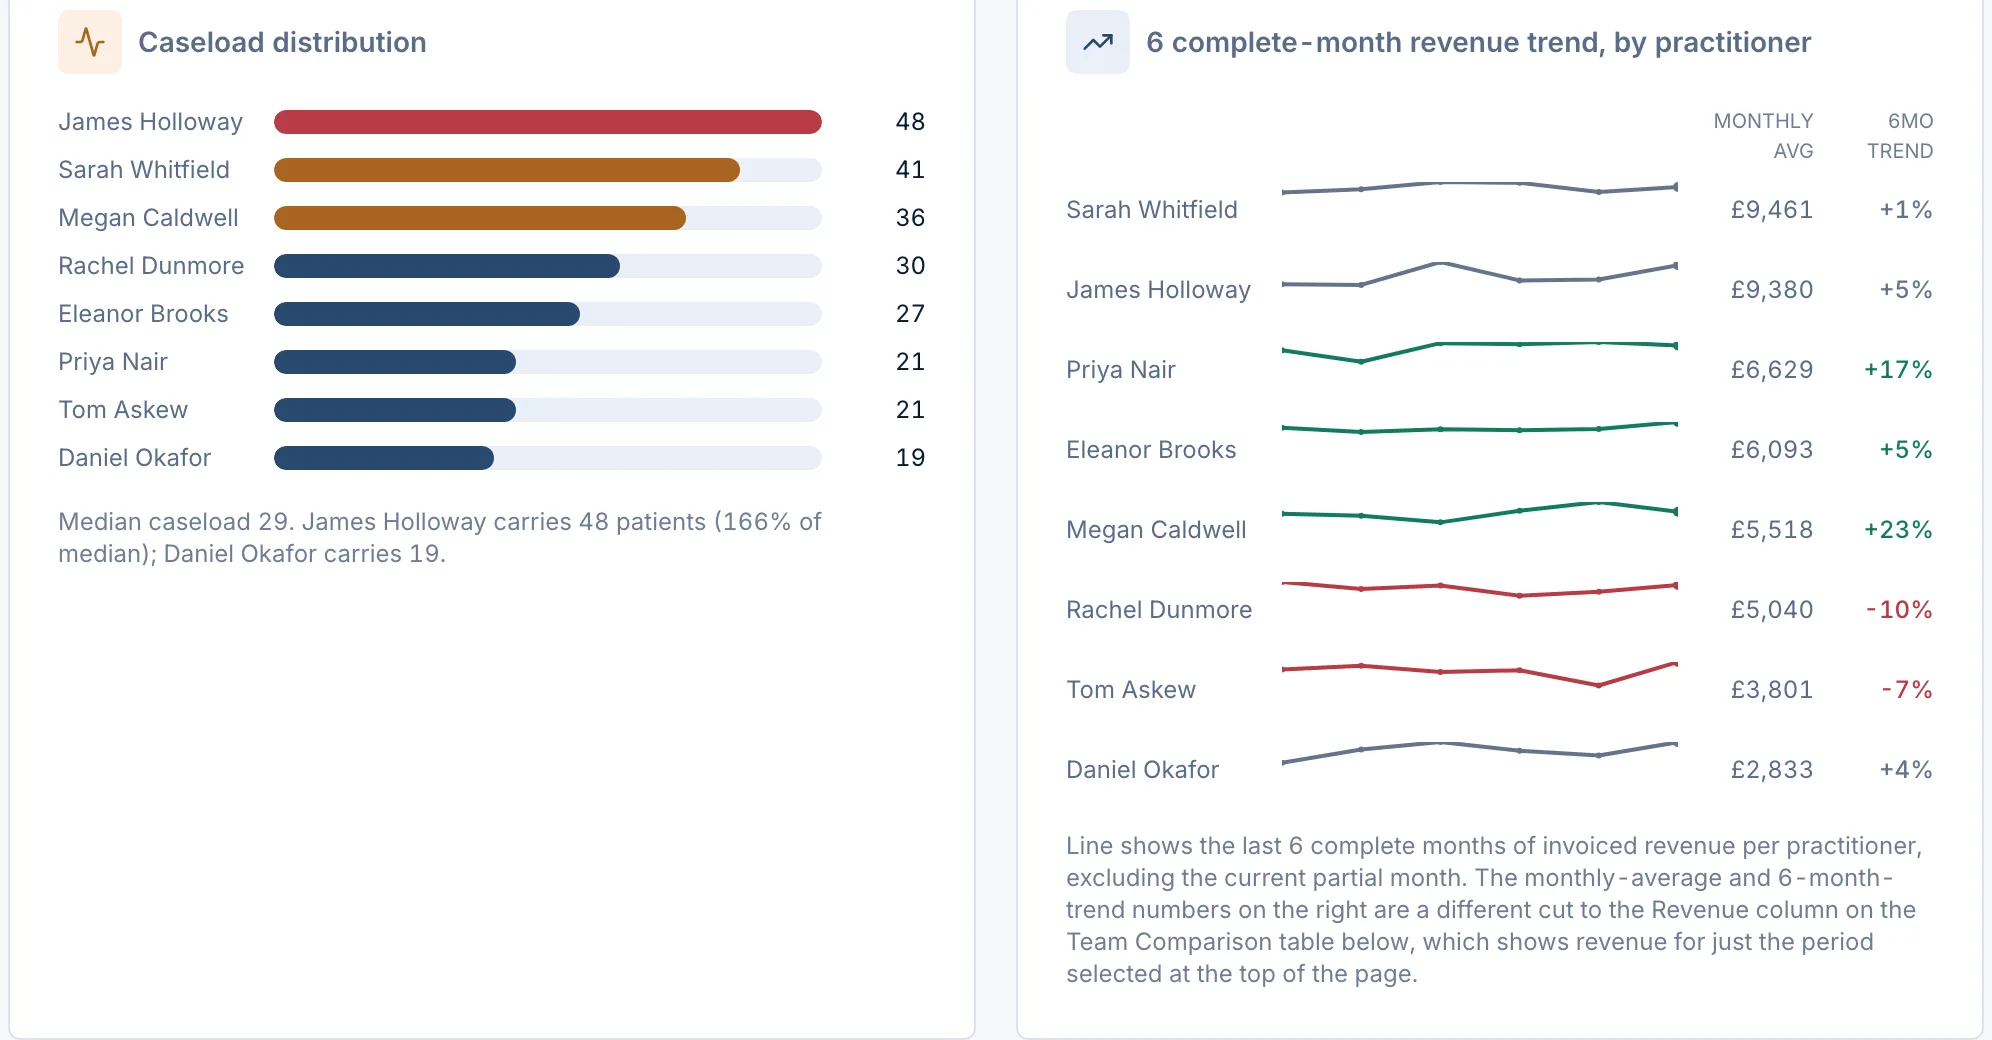Click the 6MO Trend column header
The image size is (1992, 1040).
tap(1900, 136)
